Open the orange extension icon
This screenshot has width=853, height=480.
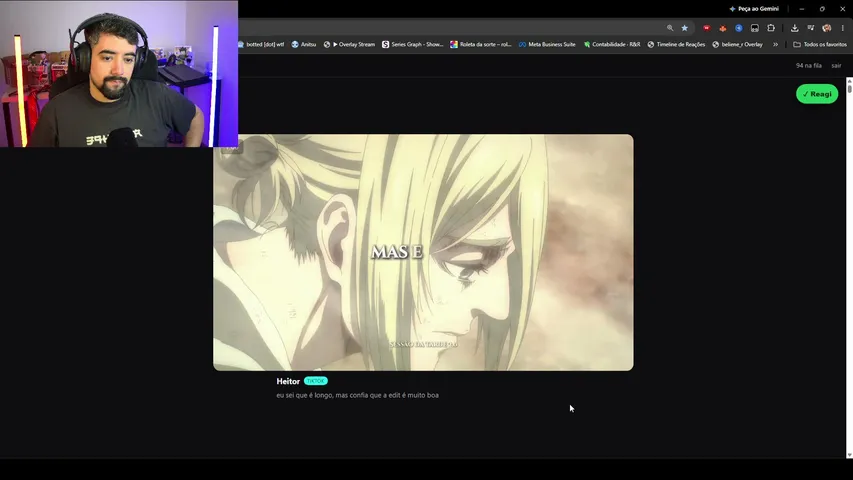(x=722, y=28)
